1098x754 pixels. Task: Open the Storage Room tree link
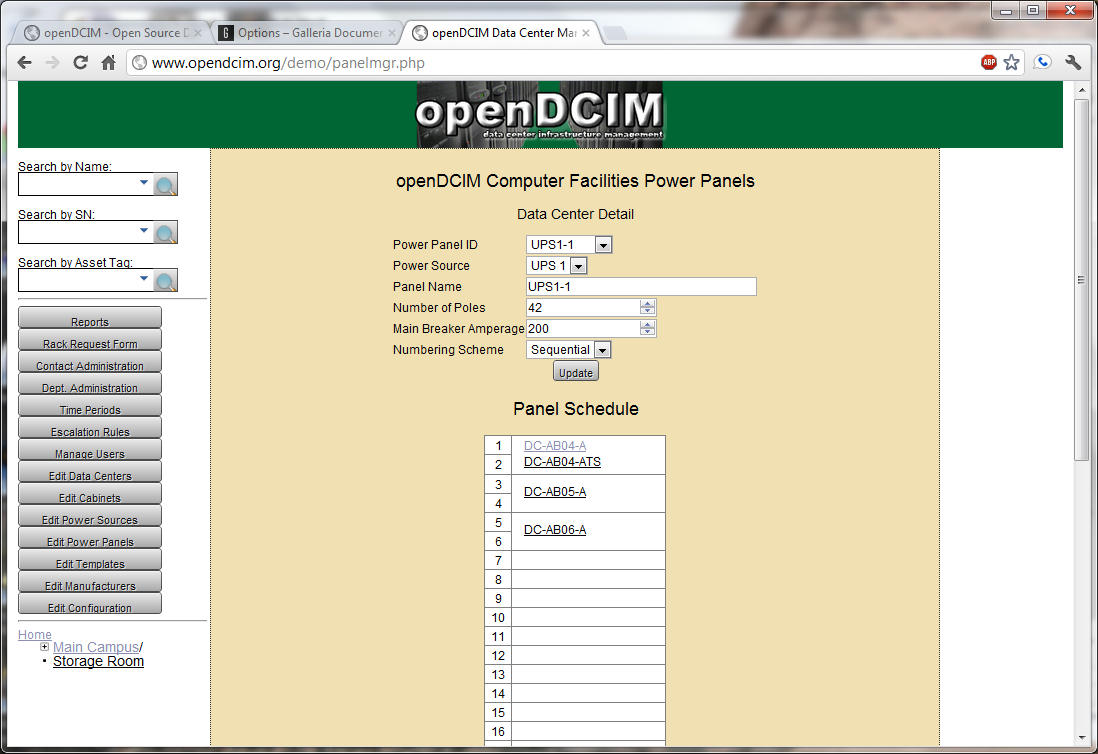[x=98, y=661]
